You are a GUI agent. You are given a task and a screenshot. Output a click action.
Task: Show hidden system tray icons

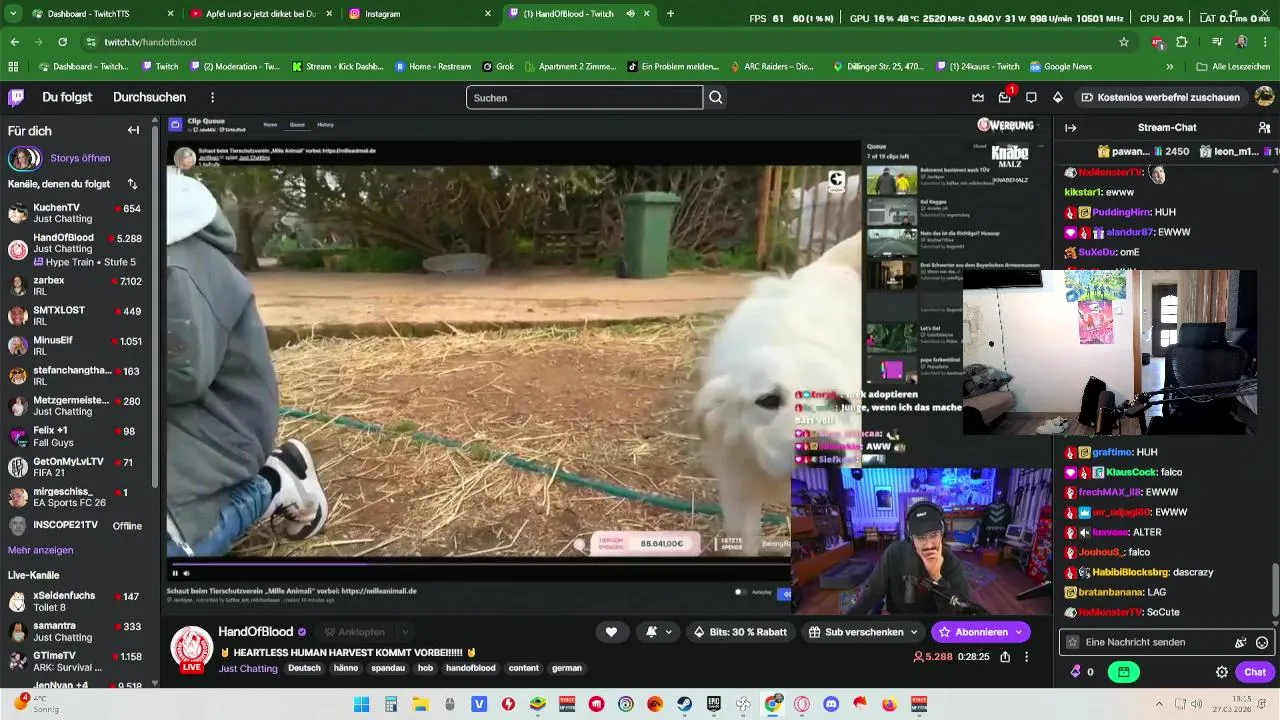1159,704
